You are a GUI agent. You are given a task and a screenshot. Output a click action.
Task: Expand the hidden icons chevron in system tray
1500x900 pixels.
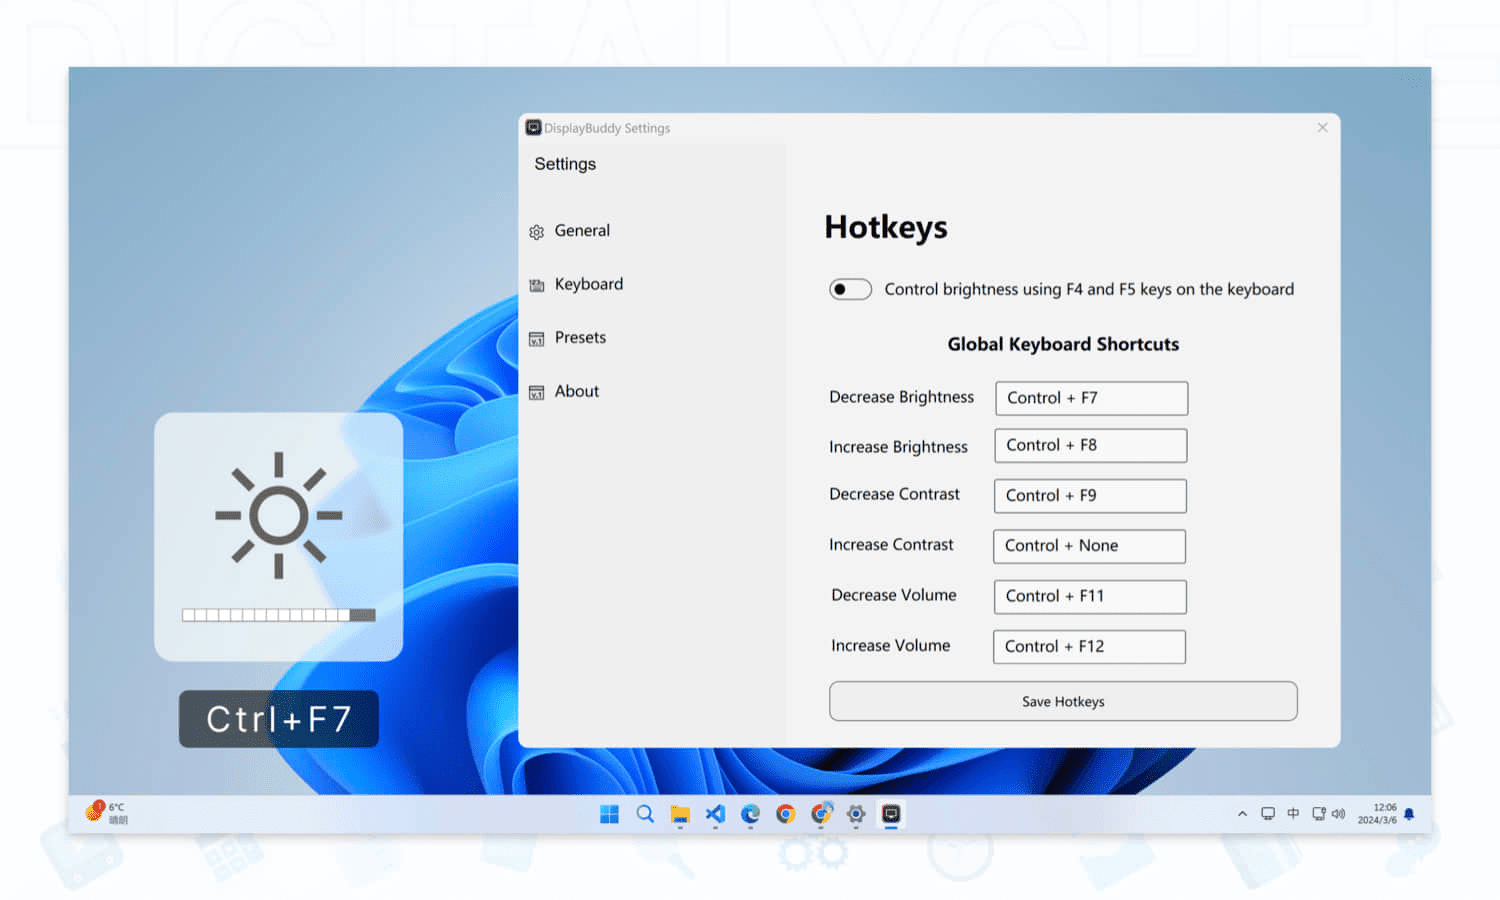coord(1242,814)
